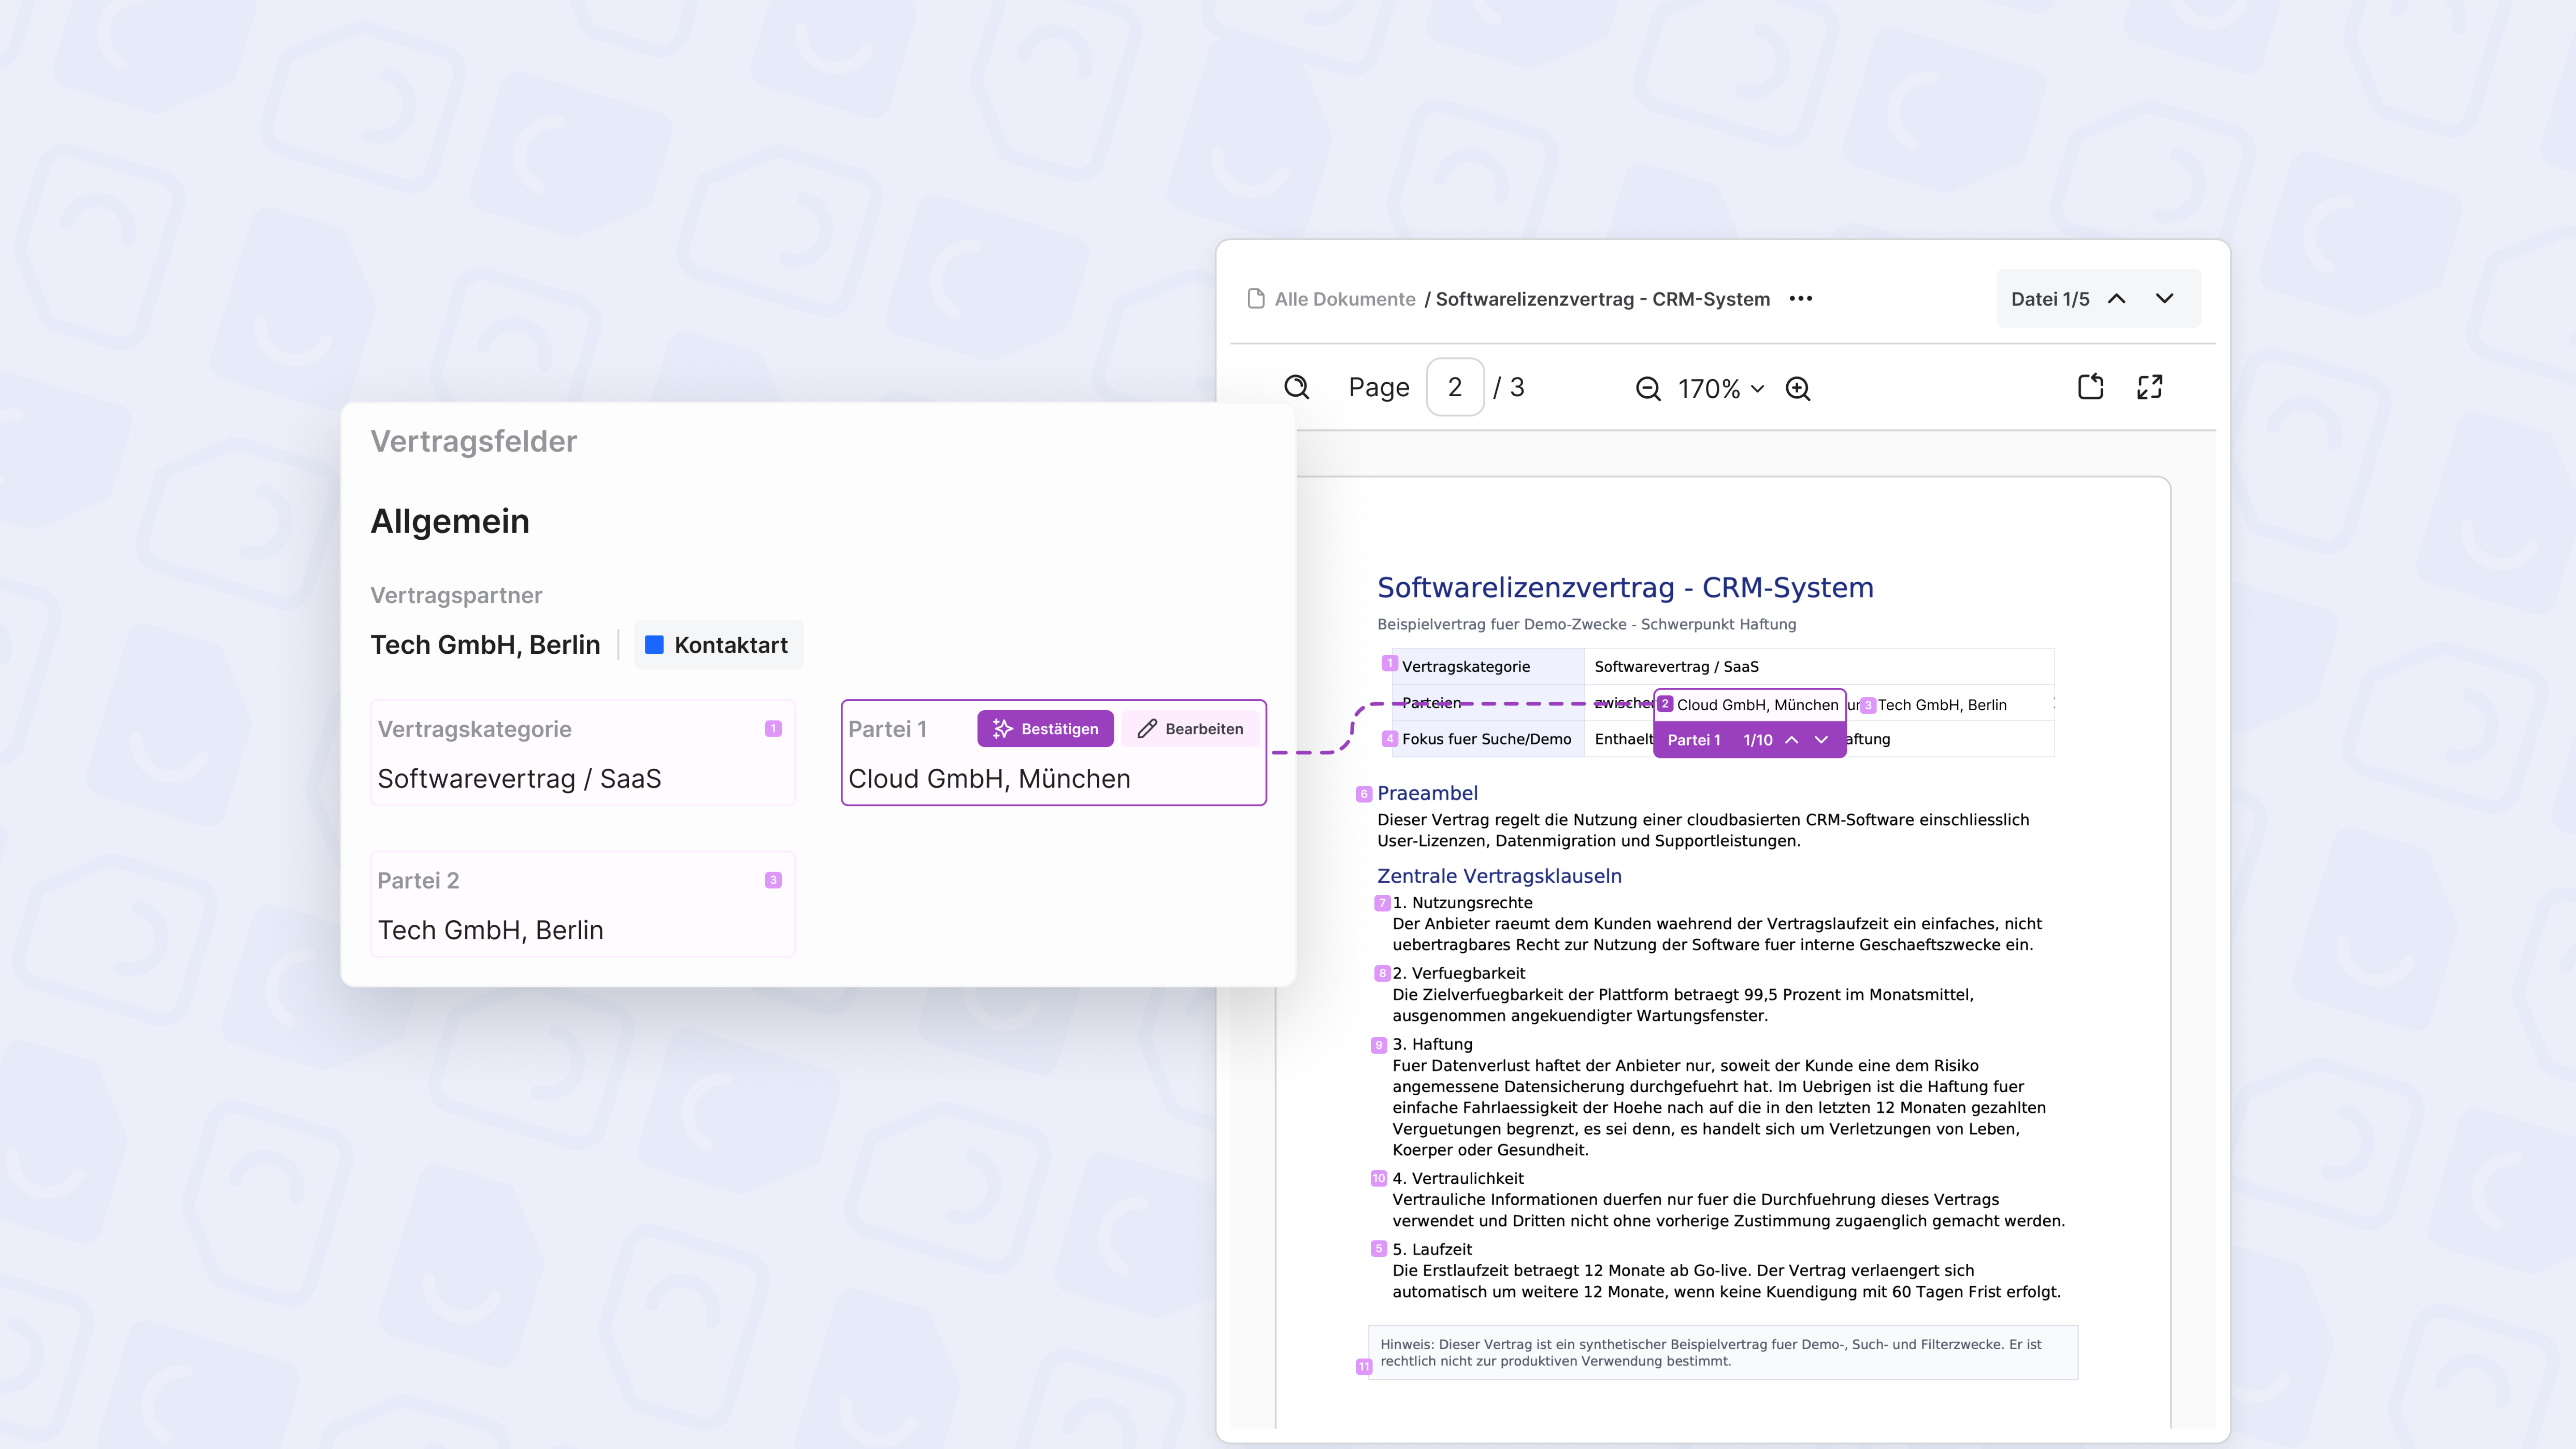Select annotation marker 10 beside Vertraulichkeit

coord(1379,1178)
